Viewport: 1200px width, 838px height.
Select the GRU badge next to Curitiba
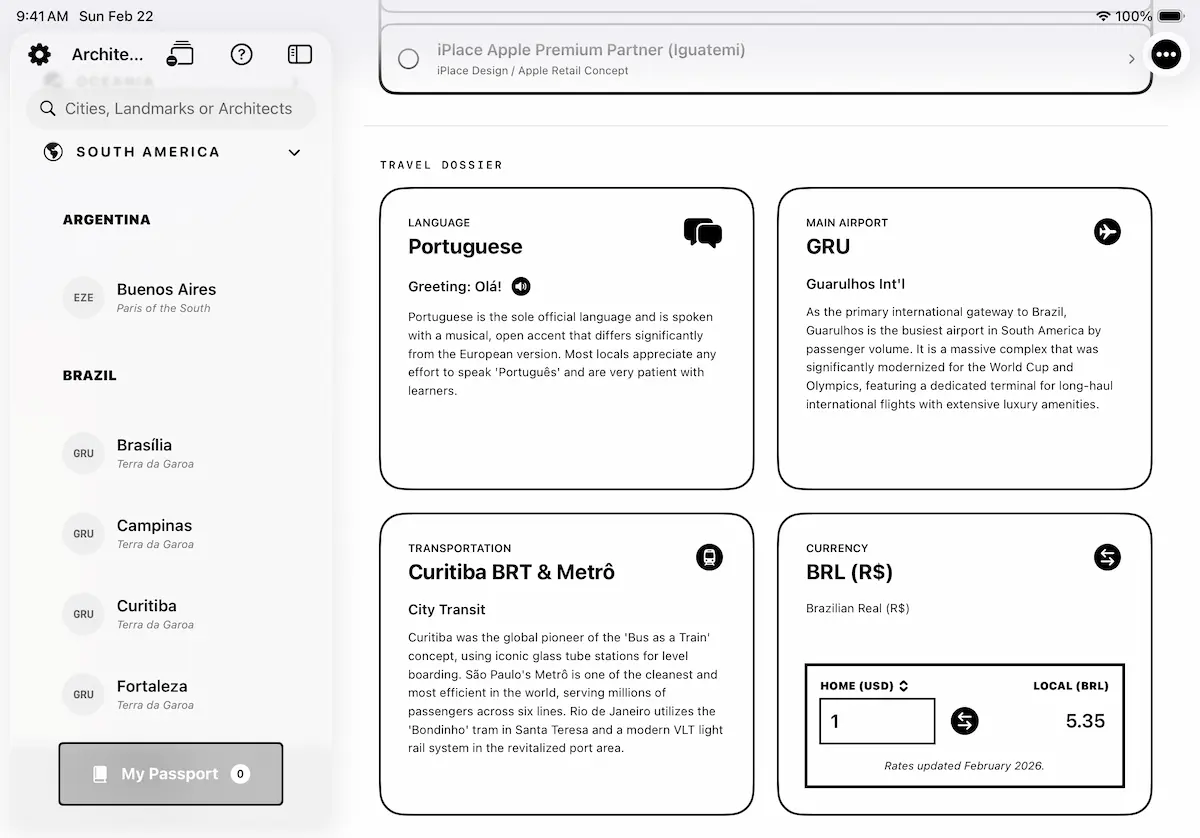pyautogui.click(x=83, y=614)
